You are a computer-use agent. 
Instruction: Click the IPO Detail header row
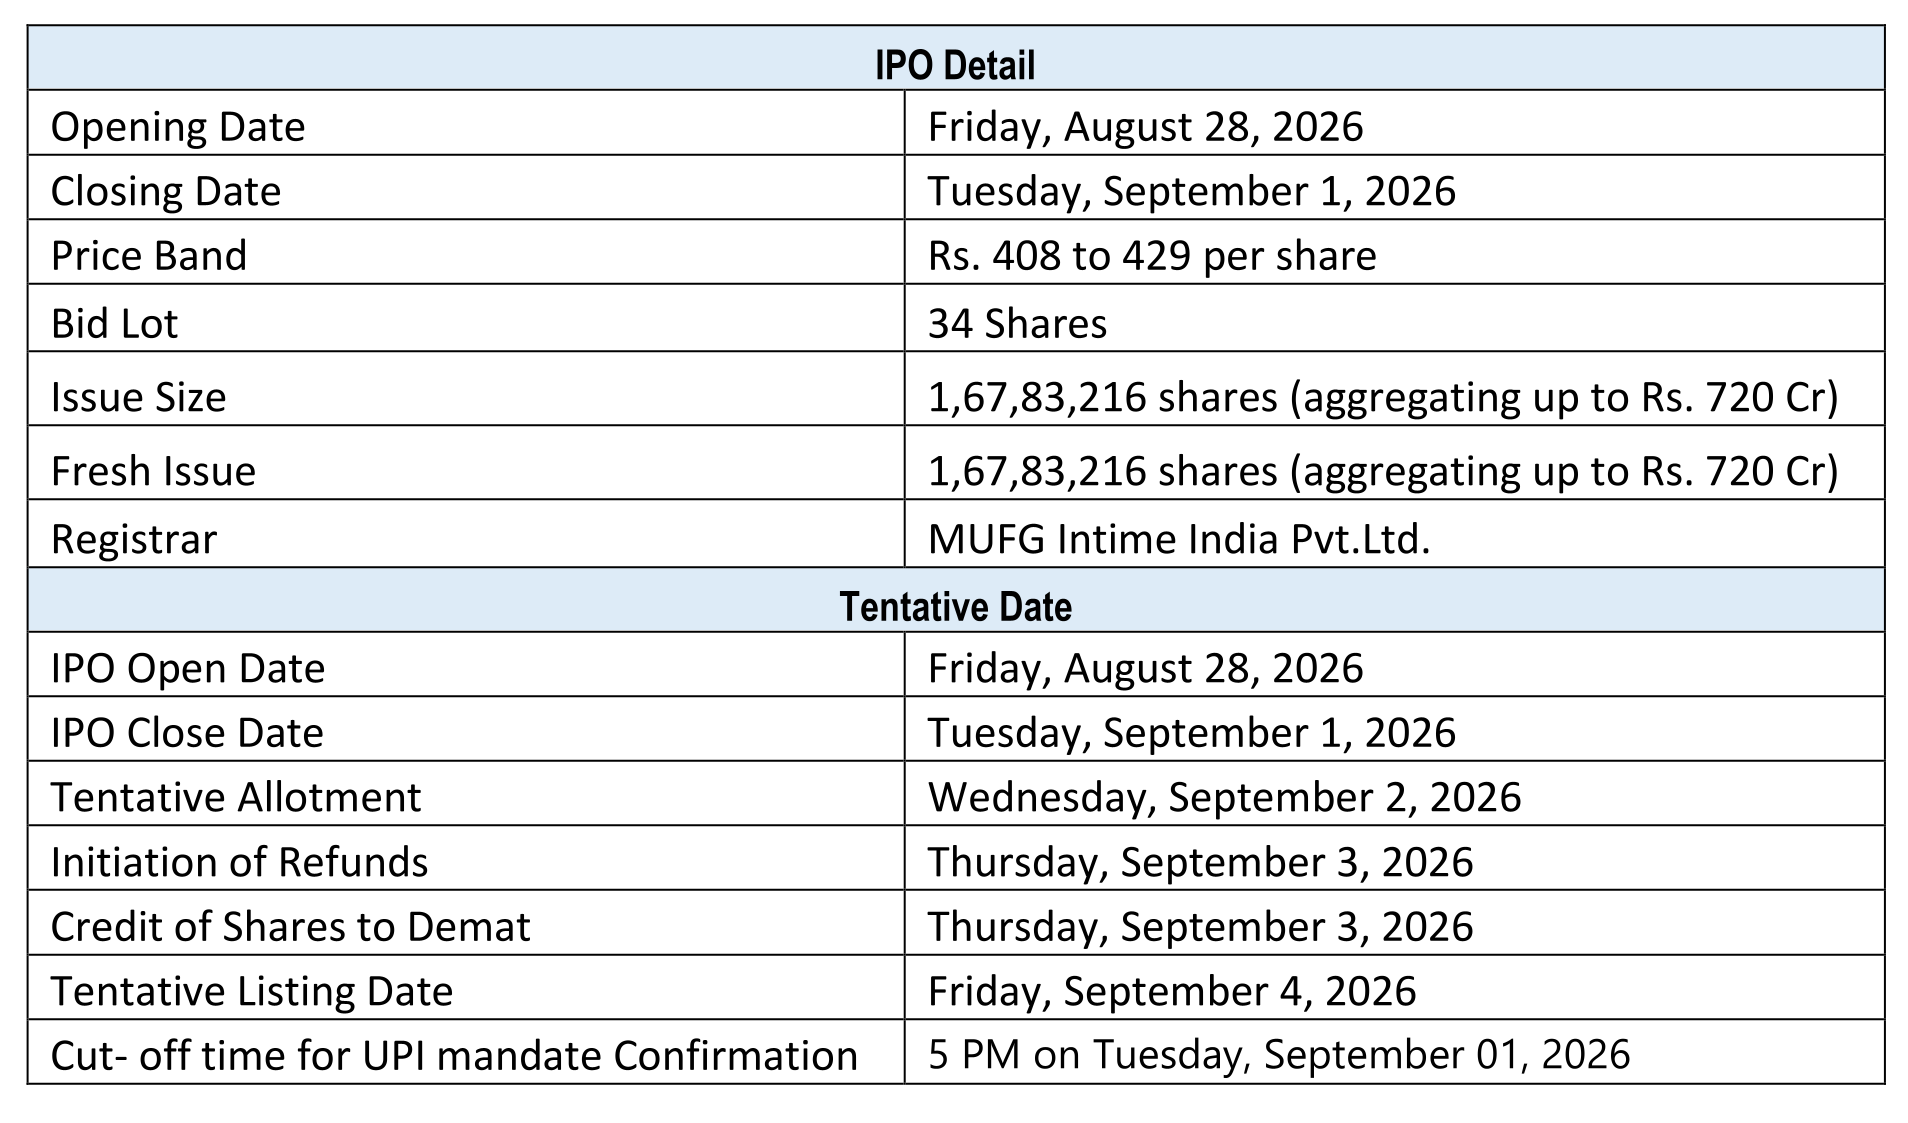[955, 58]
